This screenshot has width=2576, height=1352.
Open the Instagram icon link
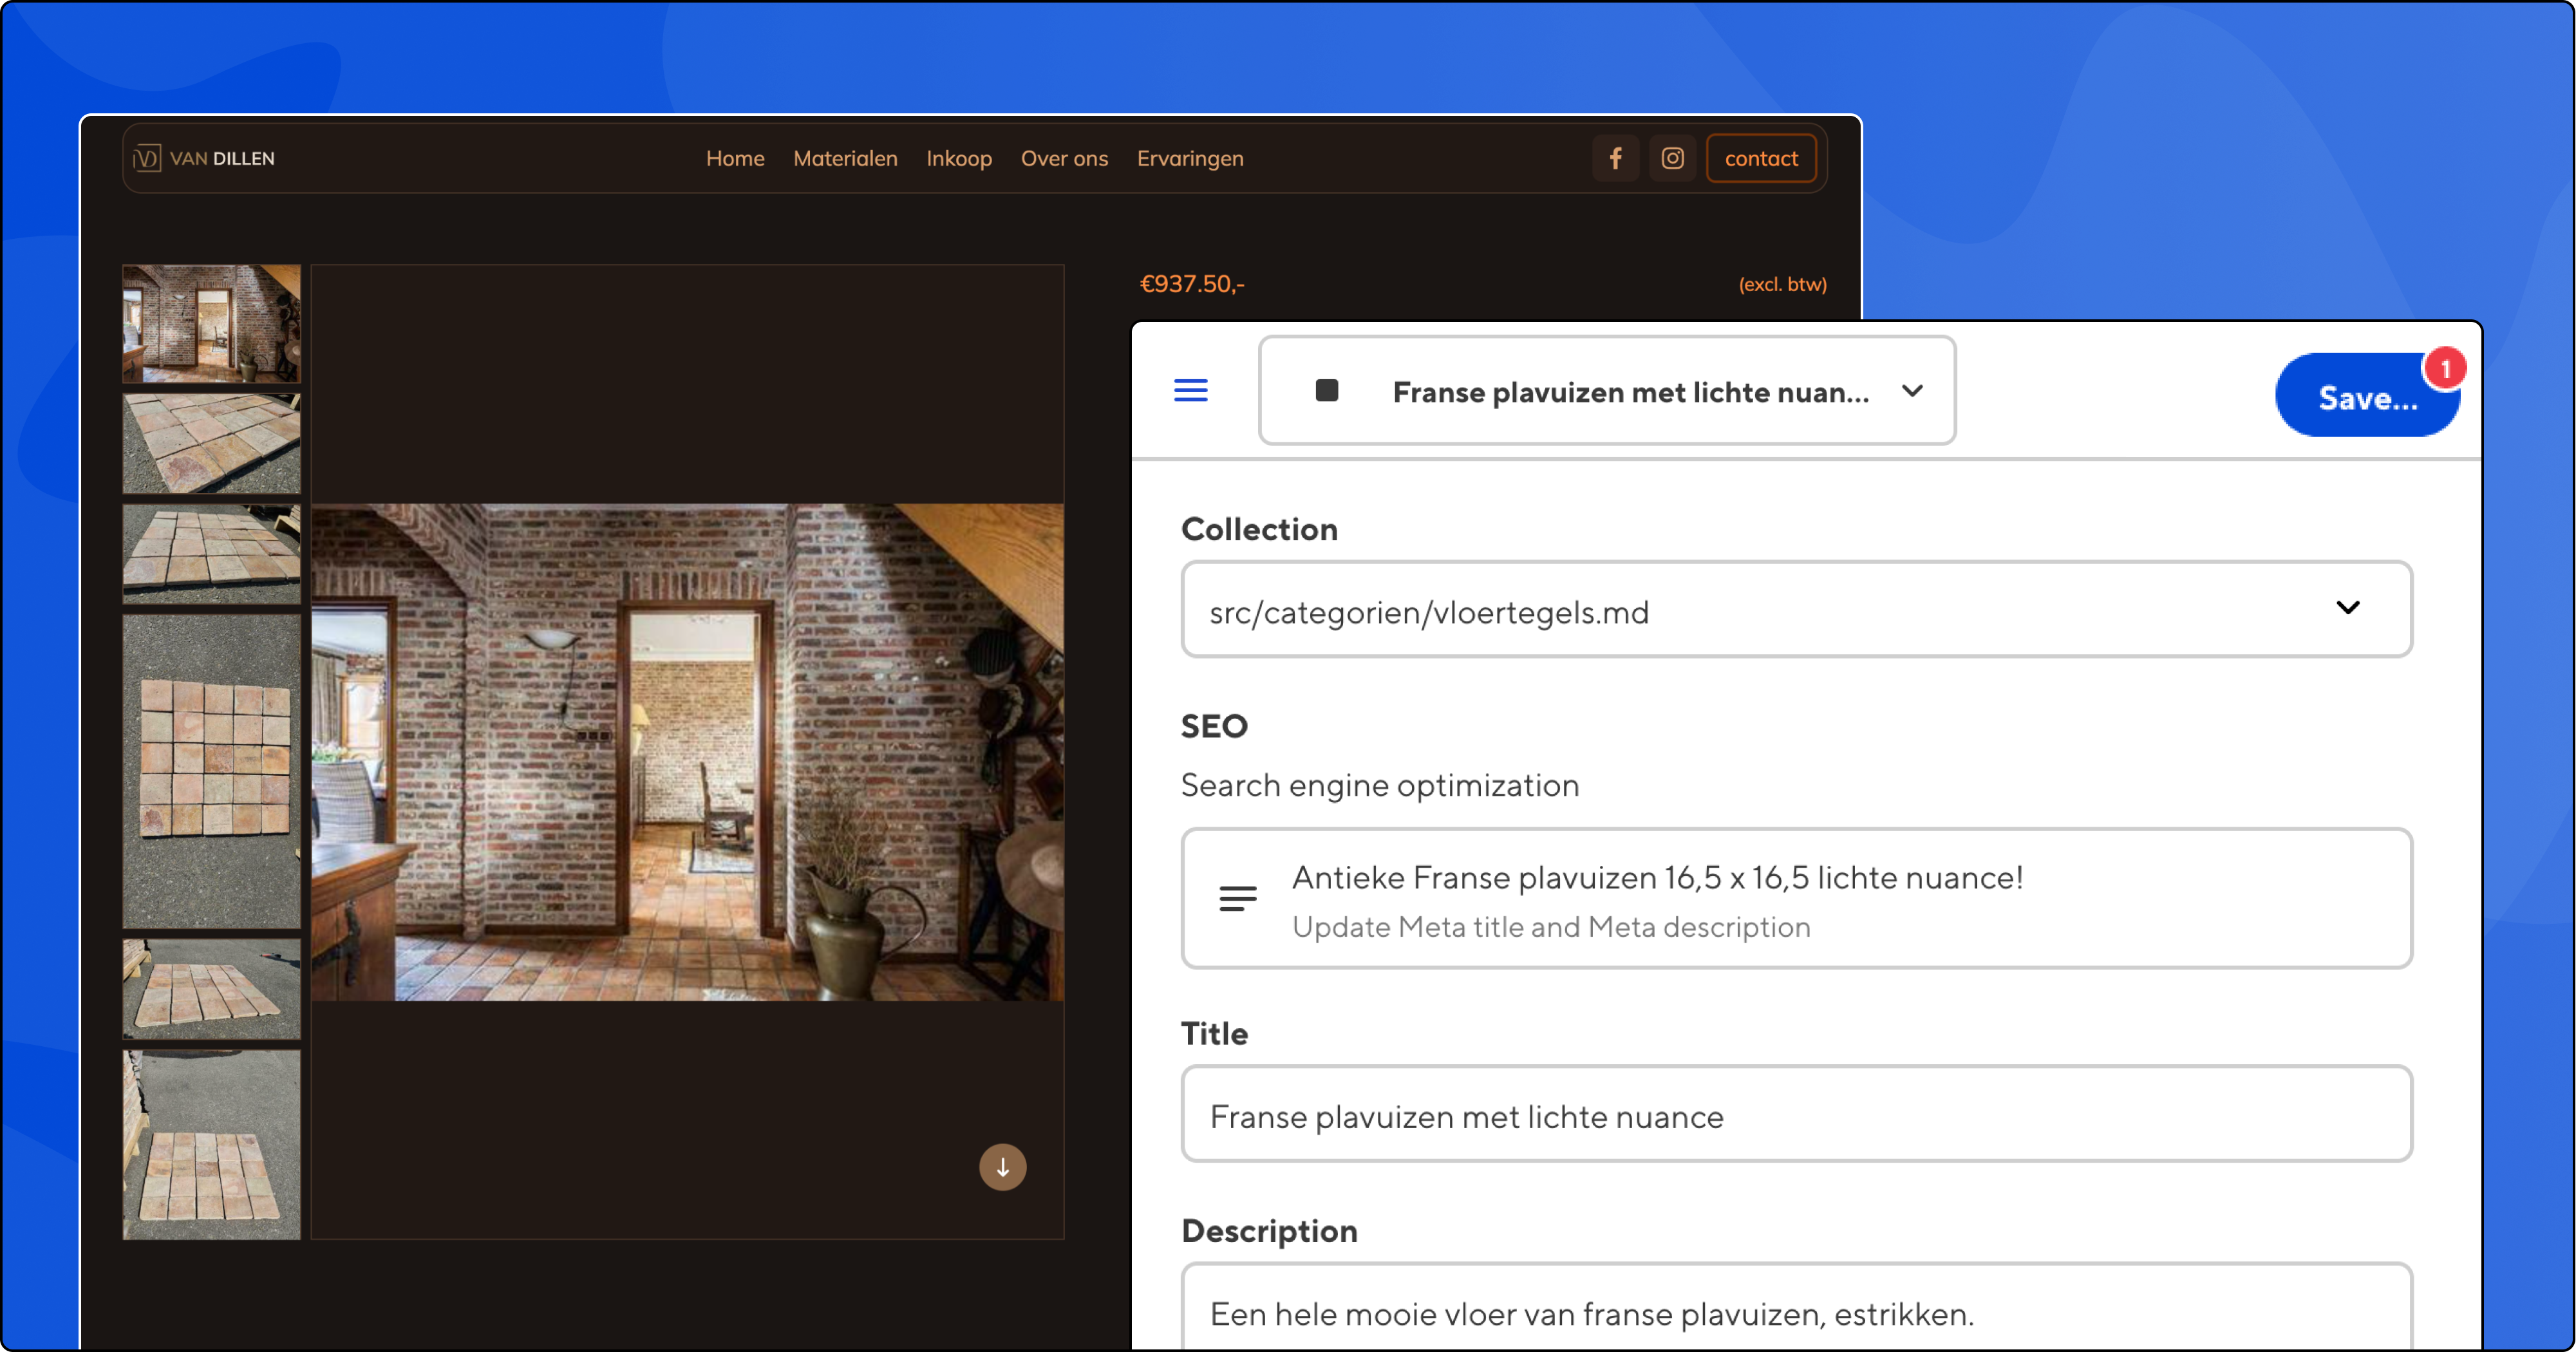pos(1672,158)
